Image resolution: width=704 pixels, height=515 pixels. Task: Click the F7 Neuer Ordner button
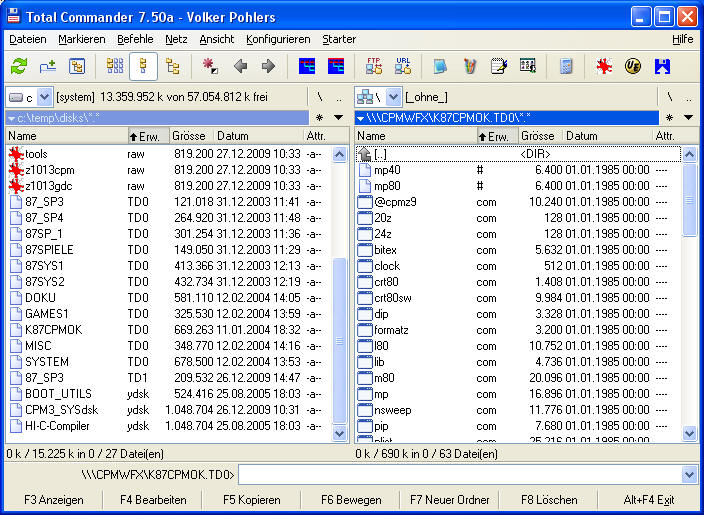[449, 500]
